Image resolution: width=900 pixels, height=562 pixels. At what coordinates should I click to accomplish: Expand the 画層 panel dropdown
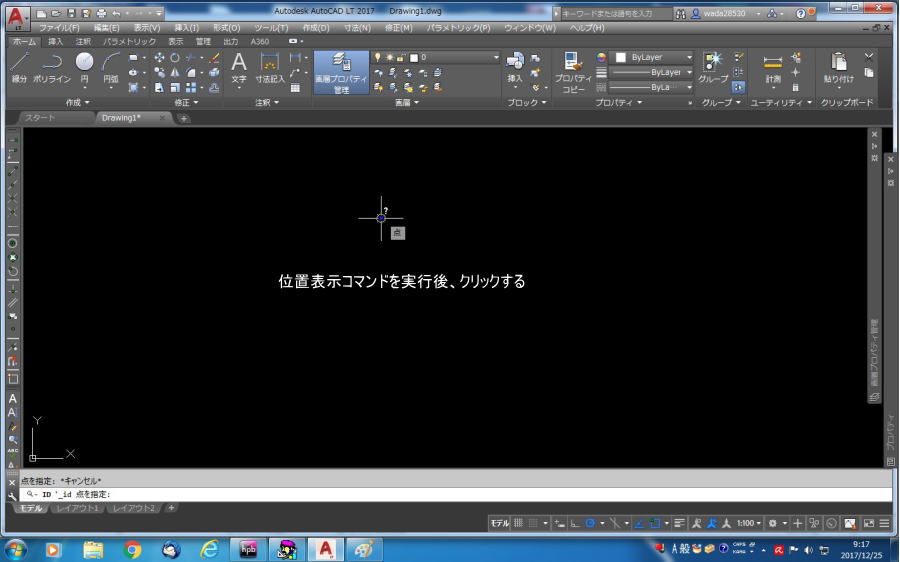point(406,102)
